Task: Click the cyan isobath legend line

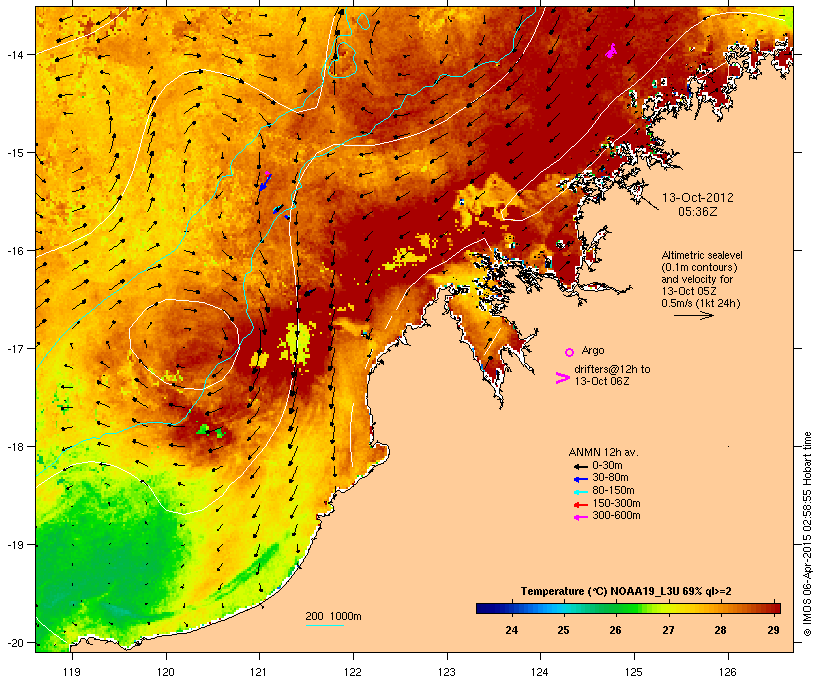Action: tap(324, 625)
